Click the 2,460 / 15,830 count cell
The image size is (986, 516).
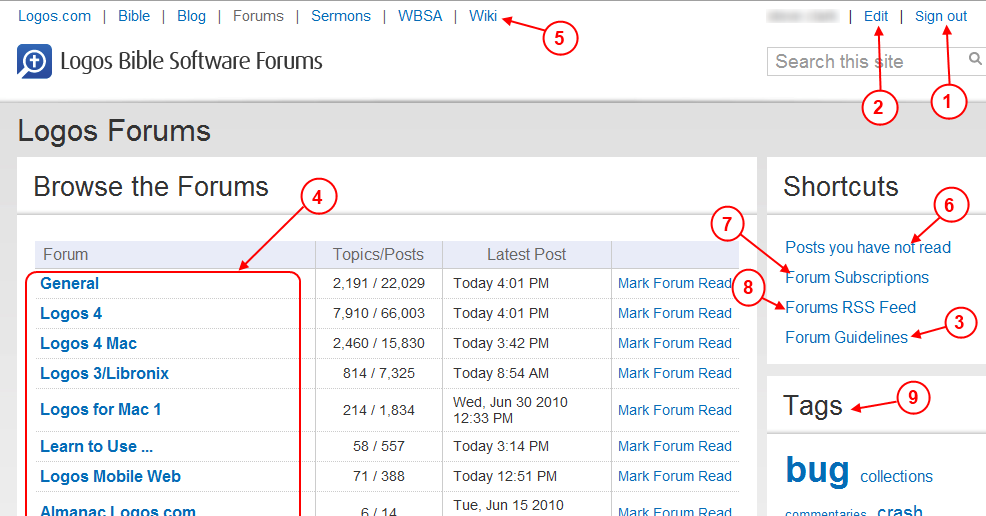click(x=379, y=344)
